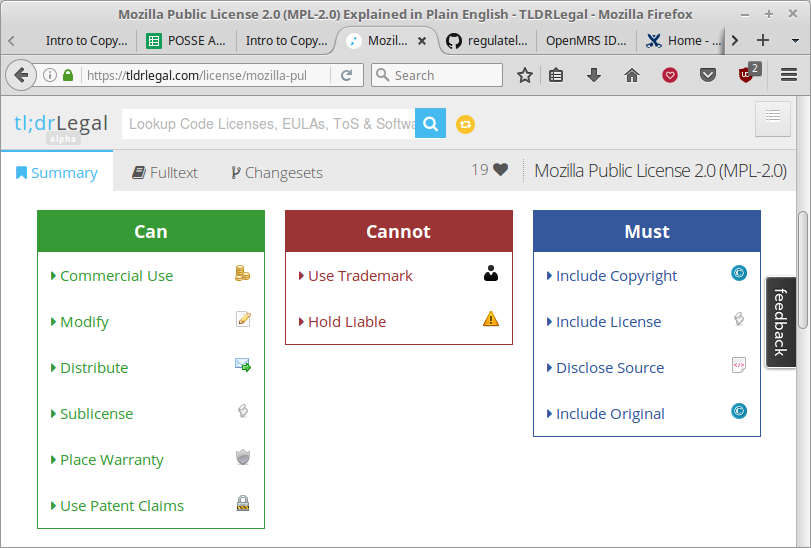
Task: Open the Firefox downloads arrow
Action: coord(594,75)
